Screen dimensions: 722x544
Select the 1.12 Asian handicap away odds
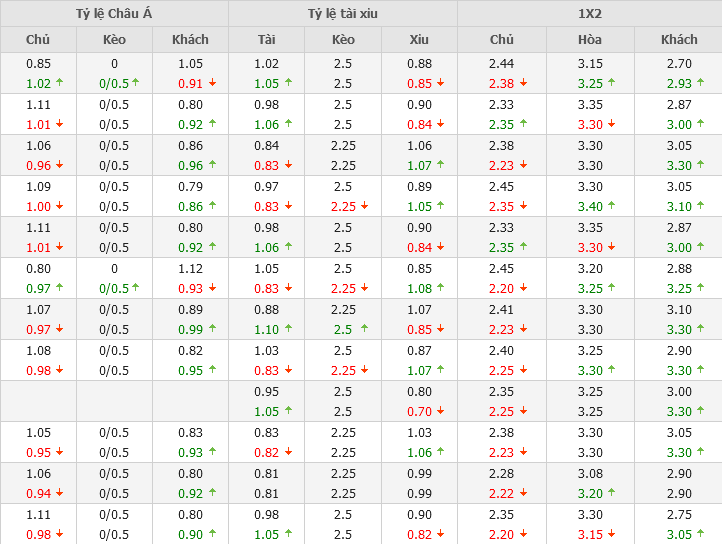point(190,268)
